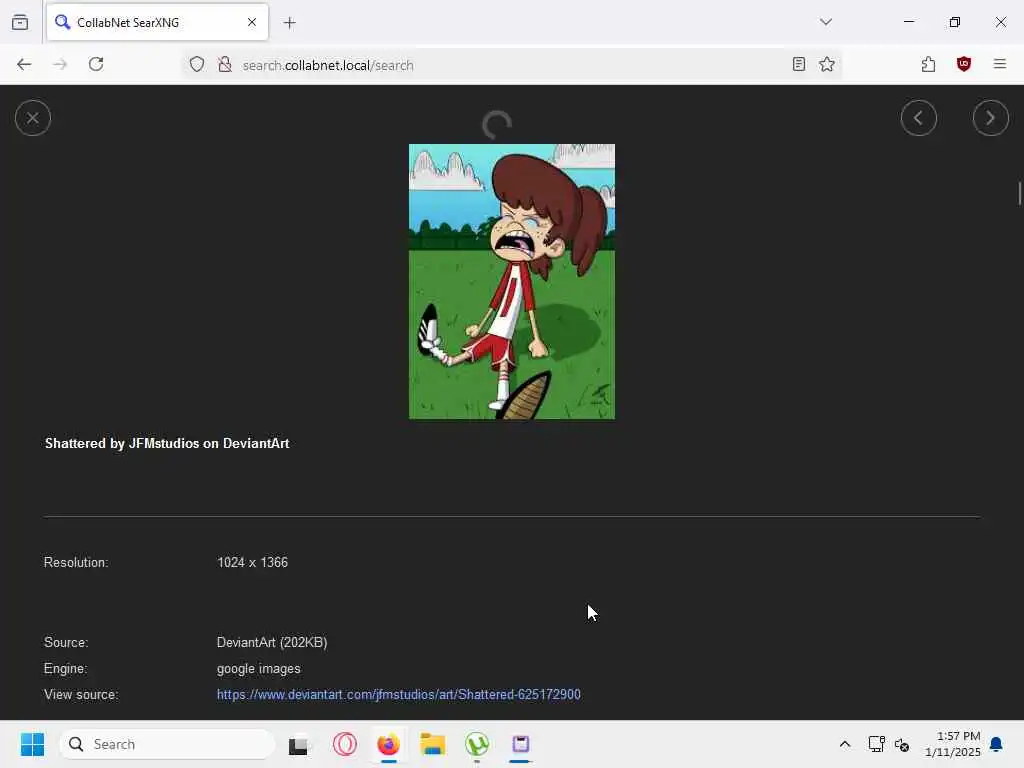Switch to Firefox on taskbar
Viewport: 1024px width, 768px height.
pyautogui.click(x=389, y=744)
